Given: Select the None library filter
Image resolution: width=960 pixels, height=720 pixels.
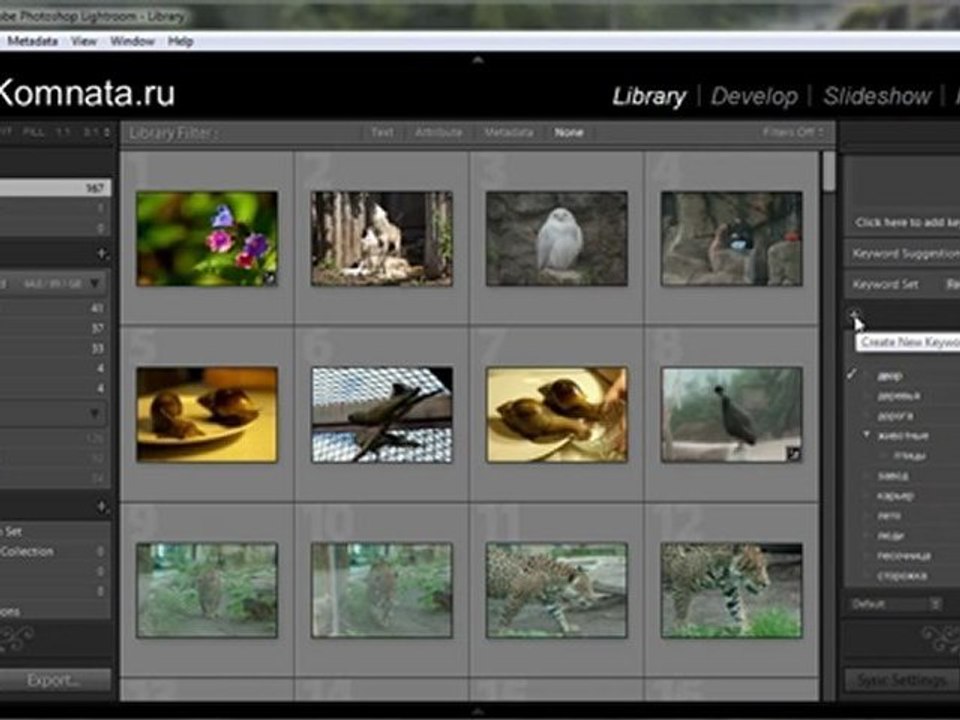Looking at the screenshot, I should [x=569, y=132].
